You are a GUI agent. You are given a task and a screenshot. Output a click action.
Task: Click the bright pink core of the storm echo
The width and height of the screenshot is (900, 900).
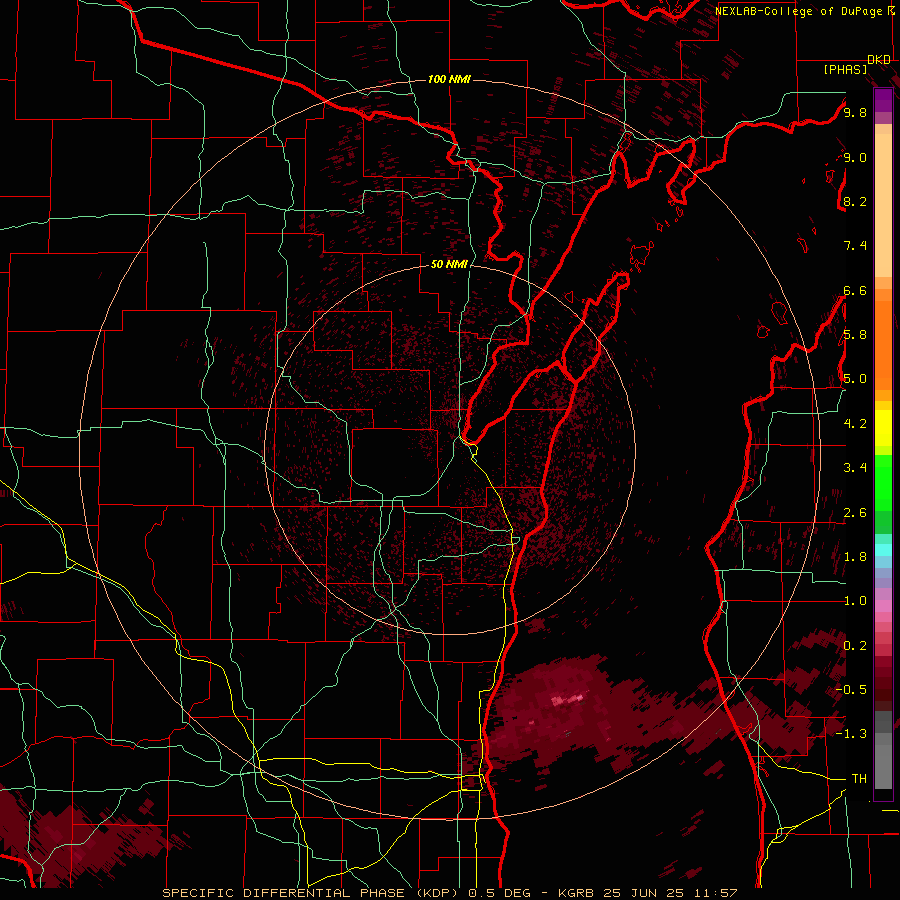(x=567, y=700)
